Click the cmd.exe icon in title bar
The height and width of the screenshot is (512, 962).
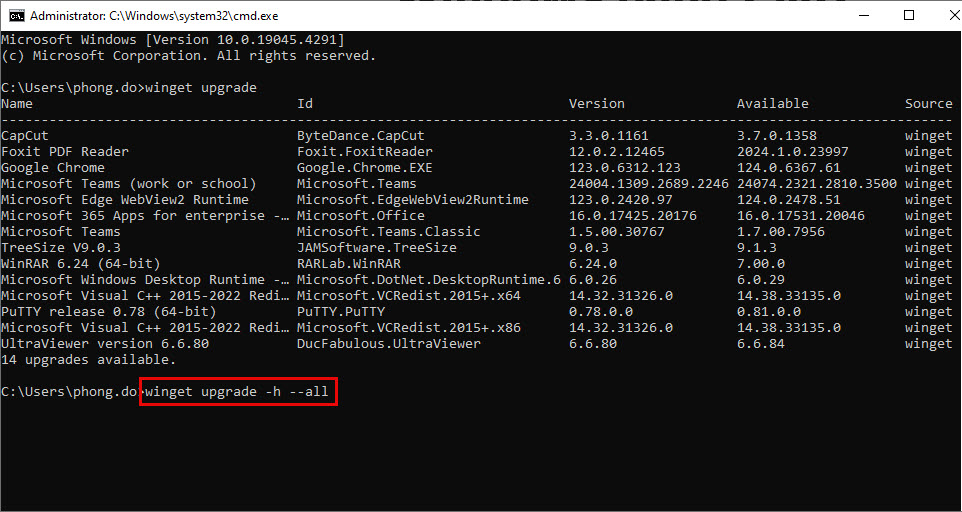point(15,15)
